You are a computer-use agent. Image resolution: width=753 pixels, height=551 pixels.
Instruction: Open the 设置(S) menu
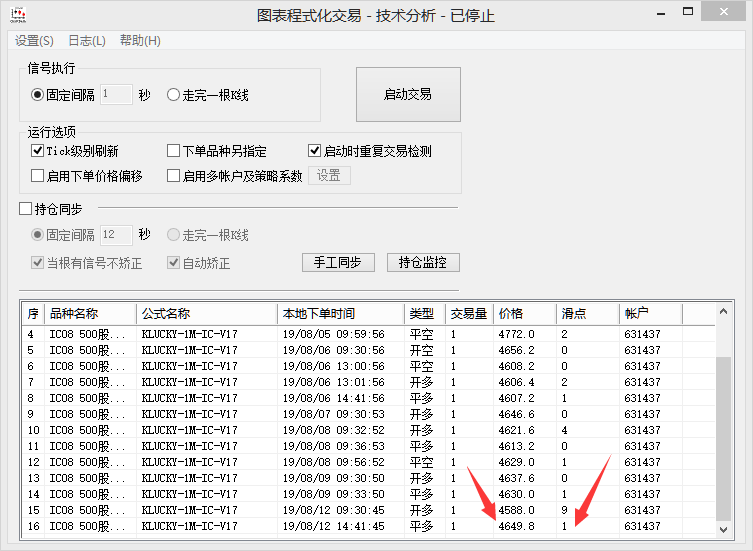(34, 41)
